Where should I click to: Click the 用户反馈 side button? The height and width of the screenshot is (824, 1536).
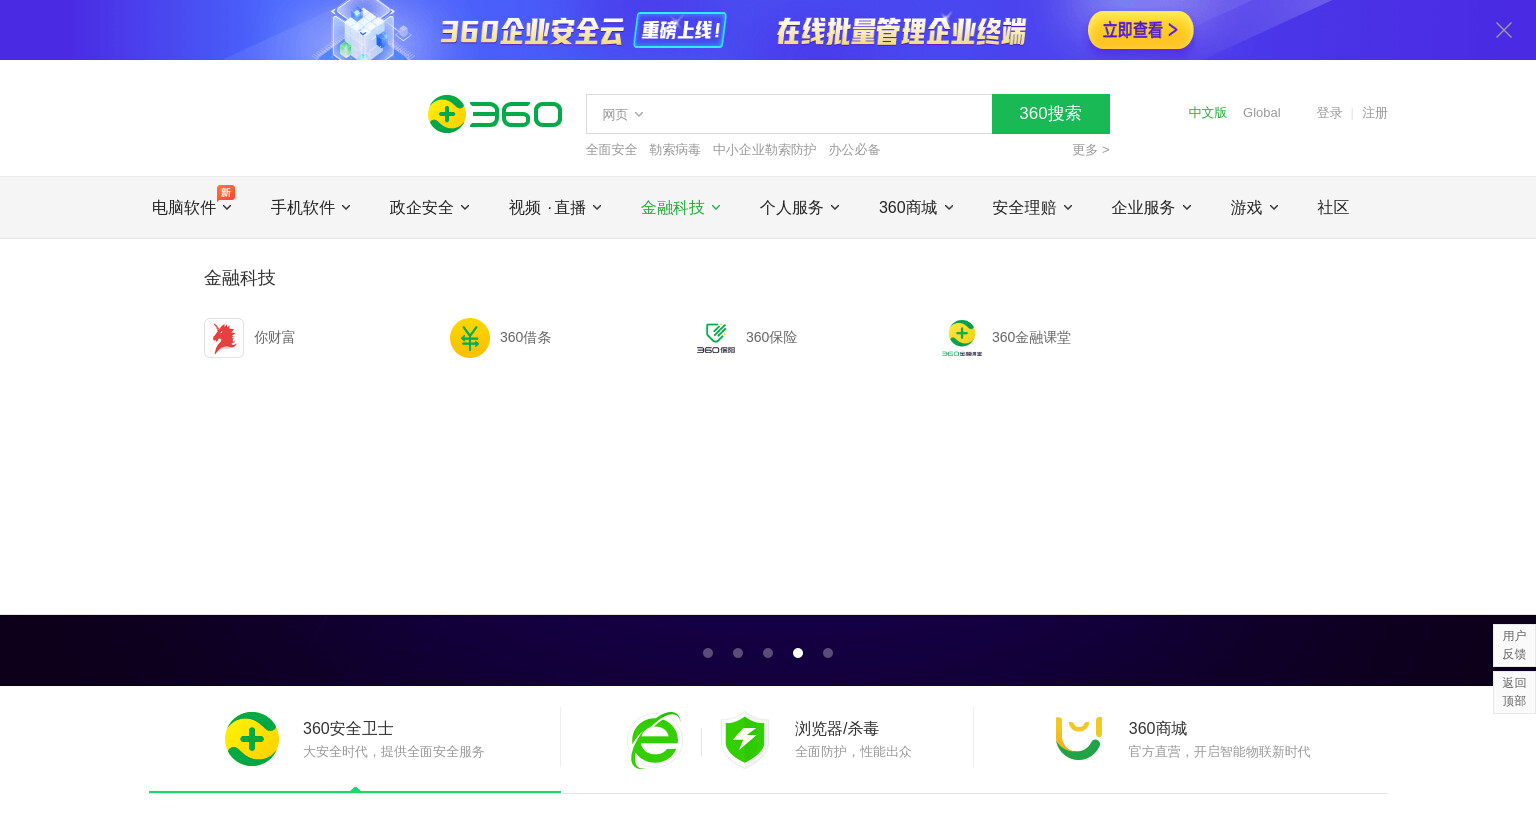click(1514, 645)
